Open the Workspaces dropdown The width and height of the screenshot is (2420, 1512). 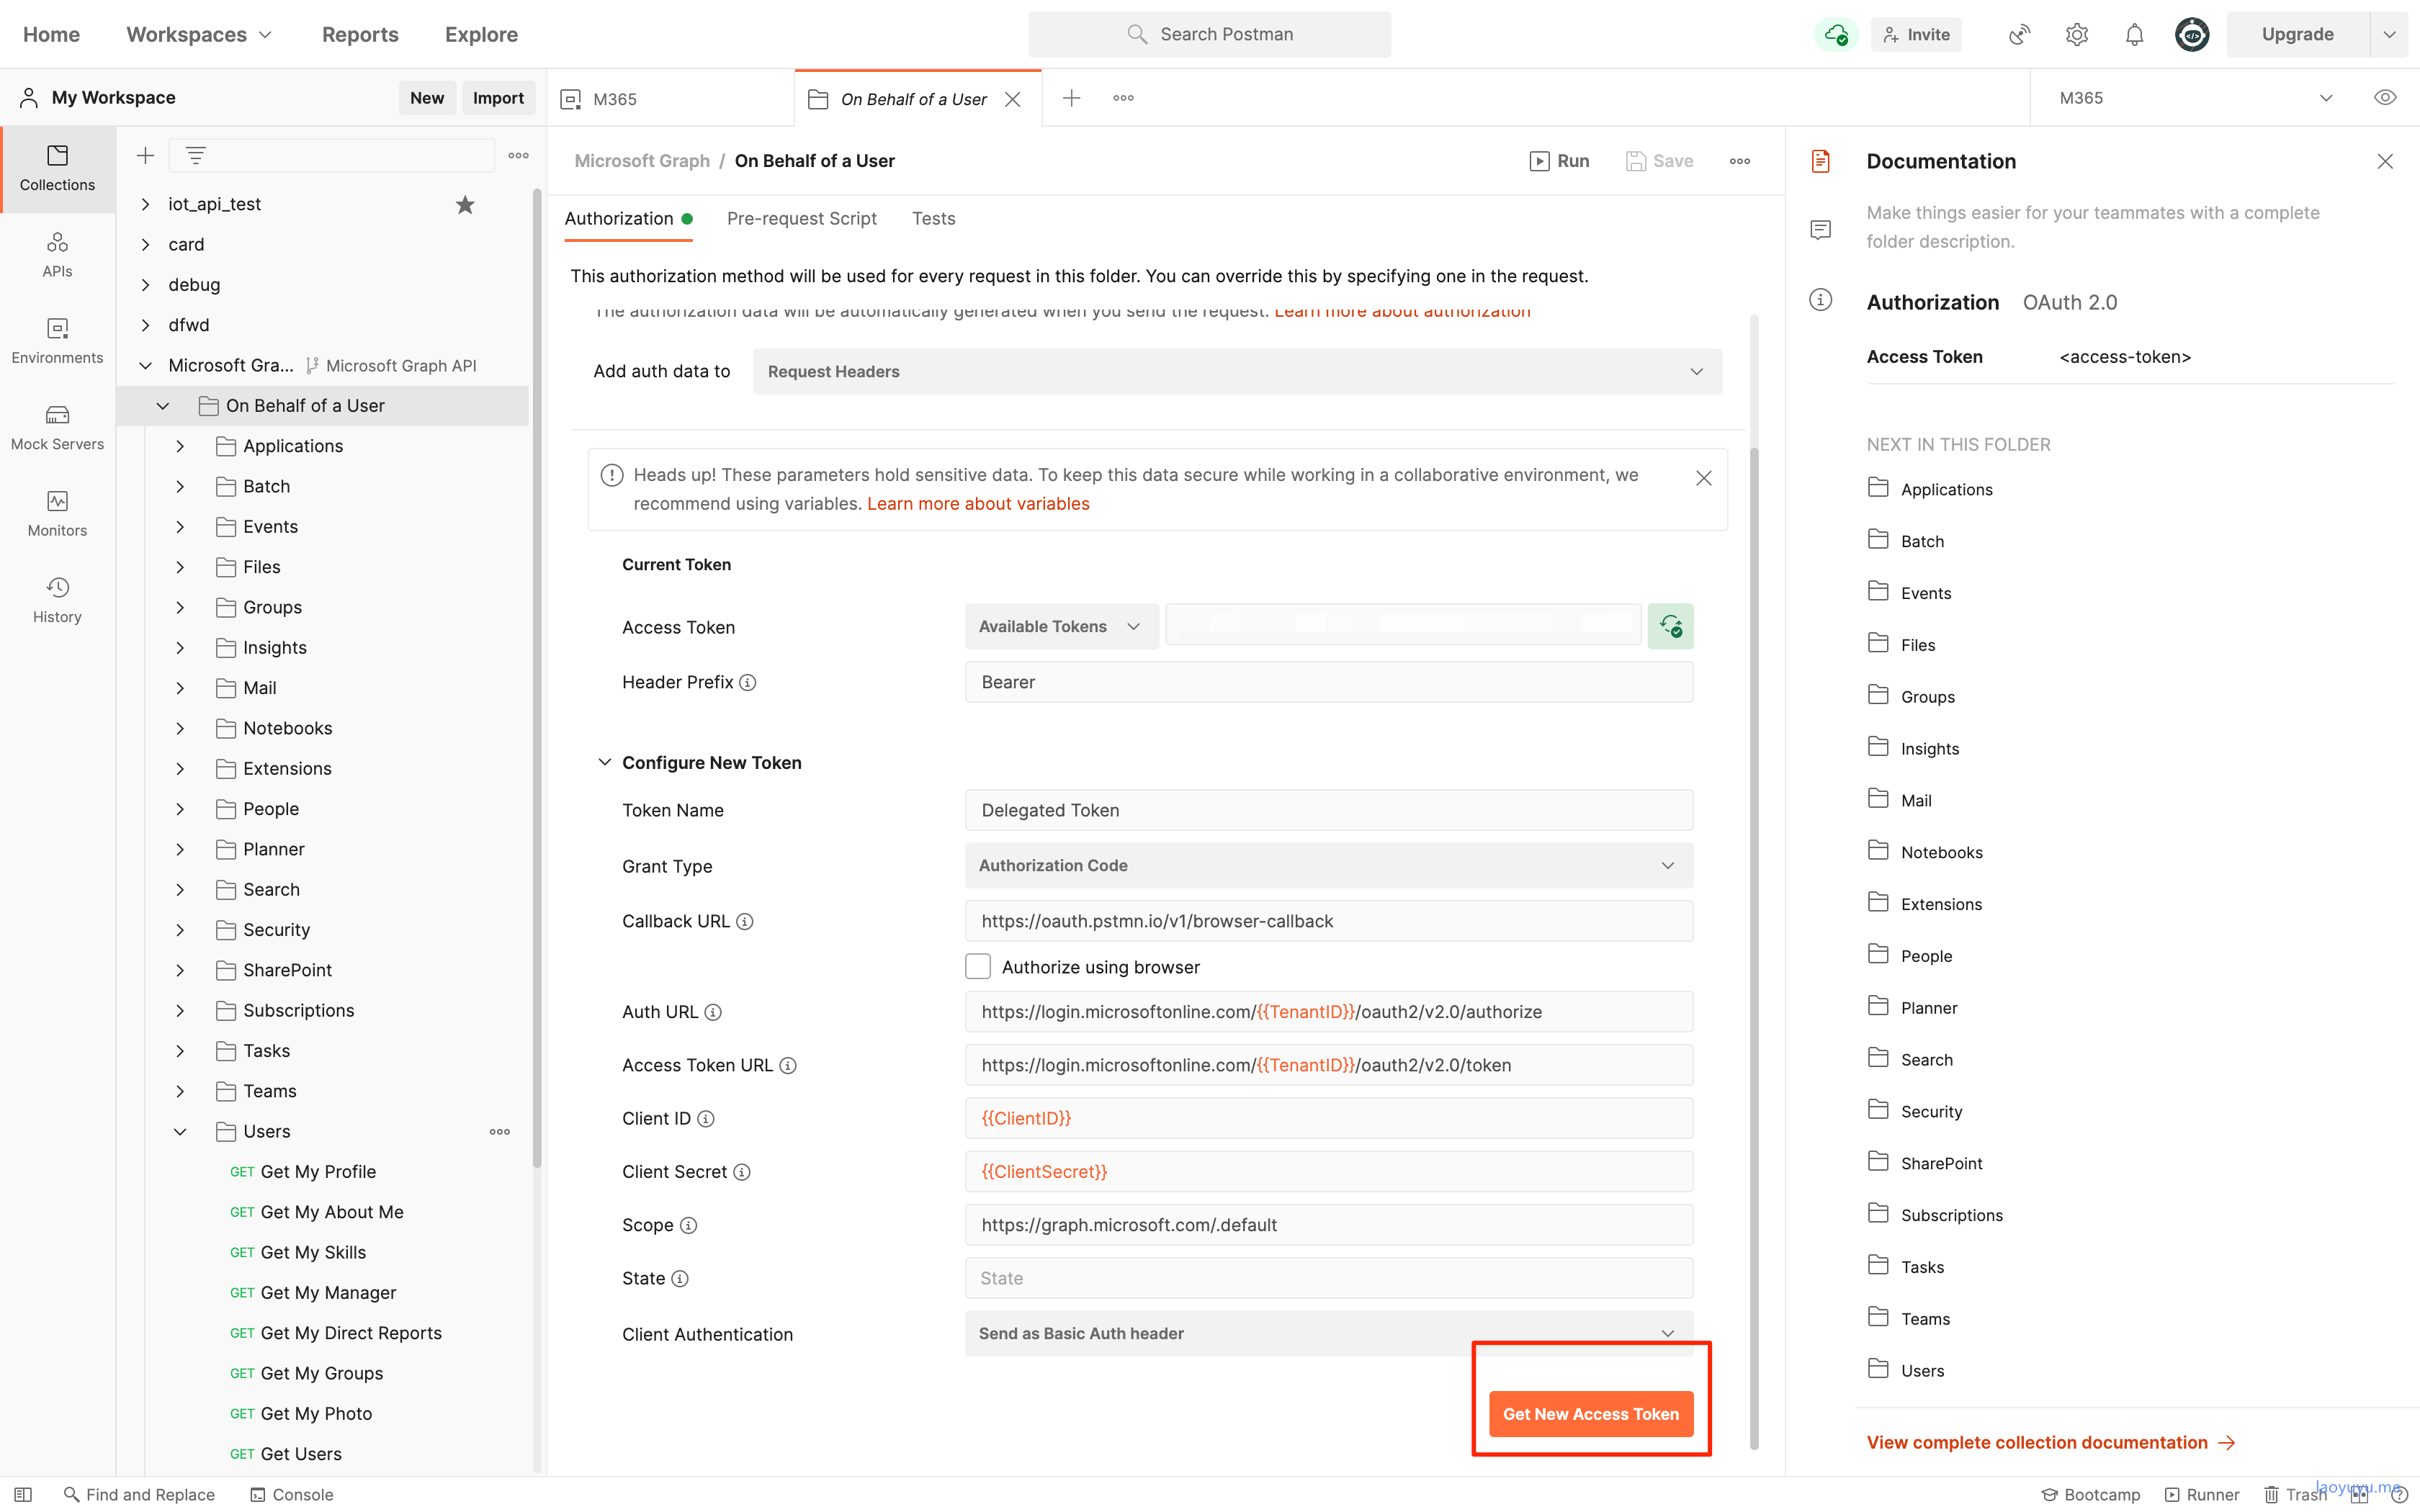(199, 34)
